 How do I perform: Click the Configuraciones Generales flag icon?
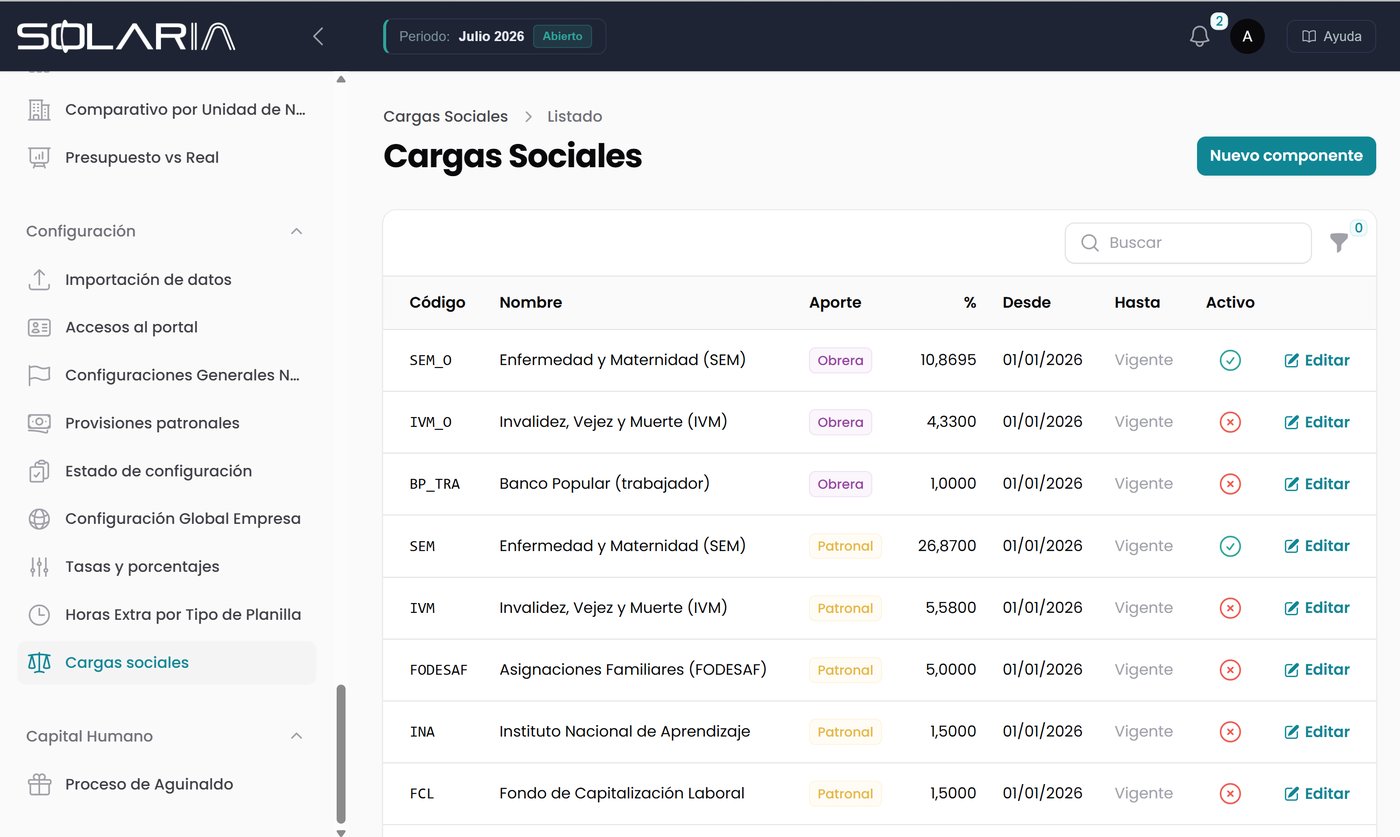[x=39, y=375]
